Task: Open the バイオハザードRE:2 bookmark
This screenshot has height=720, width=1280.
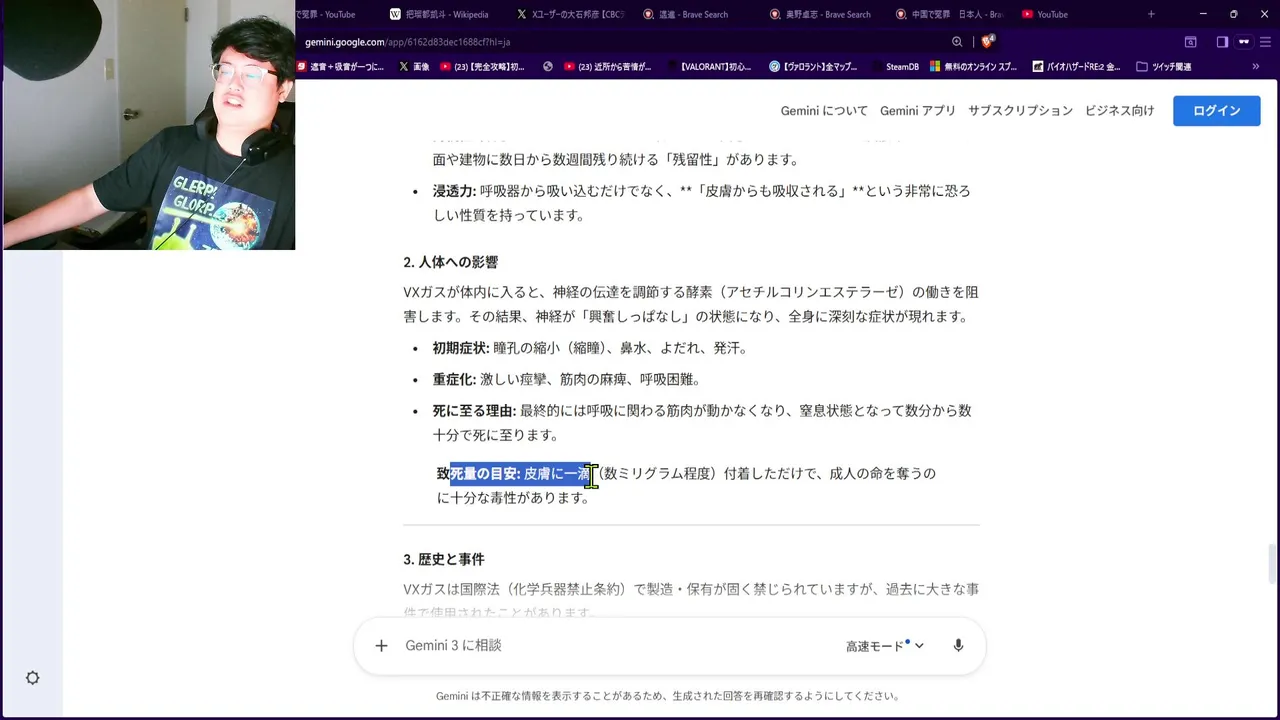Action: coord(1076,67)
